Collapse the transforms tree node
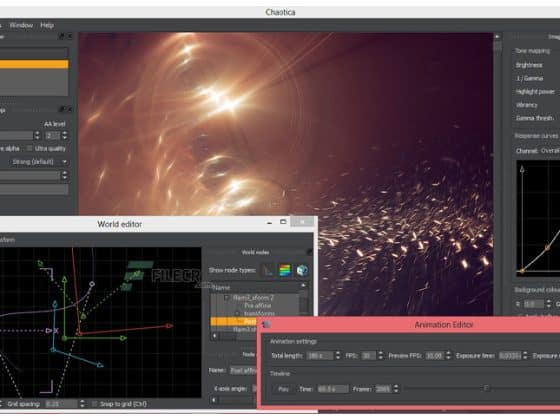 pyautogui.click(x=238, y=314)
